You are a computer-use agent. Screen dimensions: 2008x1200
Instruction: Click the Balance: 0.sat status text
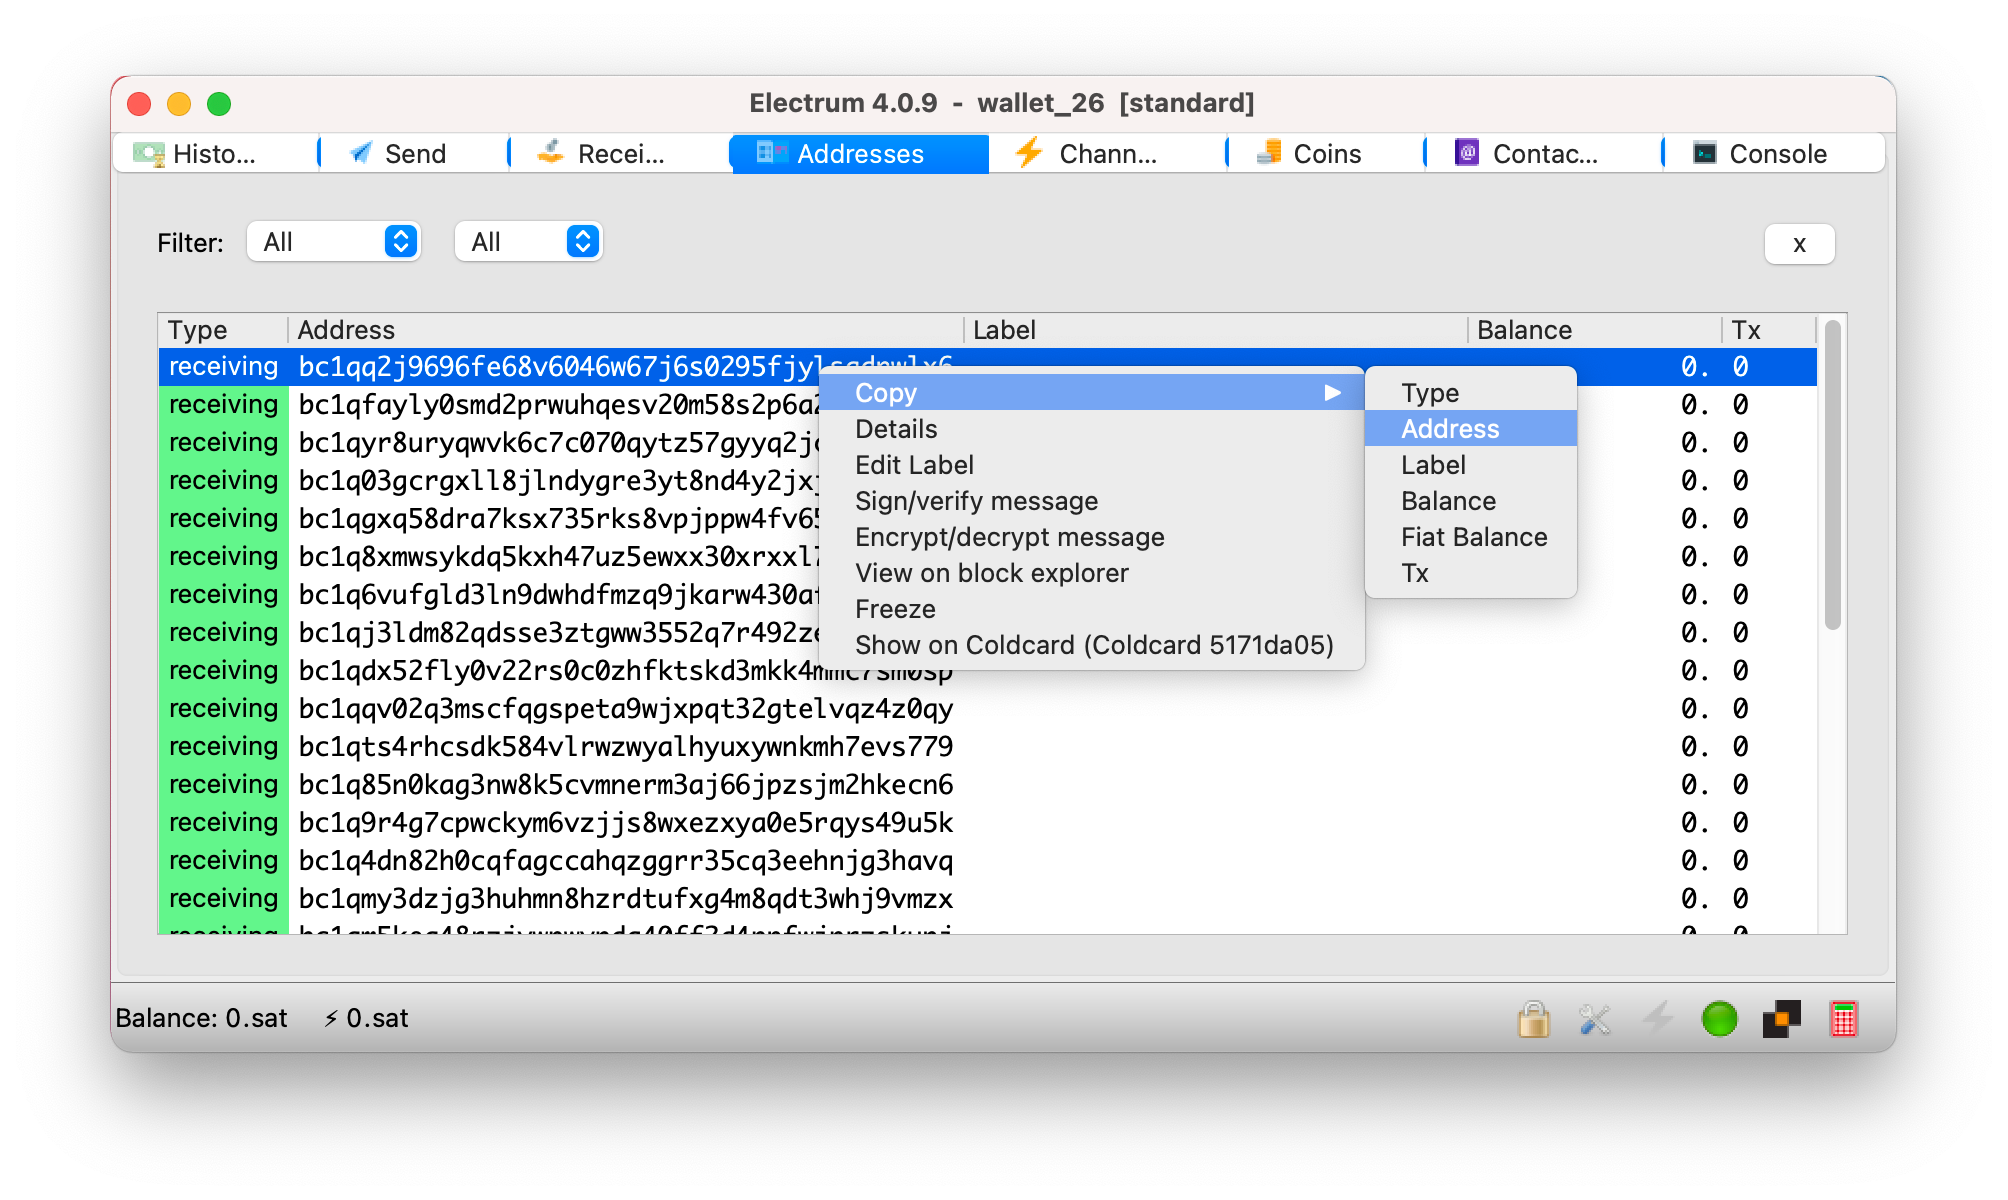click(201, 1018)
